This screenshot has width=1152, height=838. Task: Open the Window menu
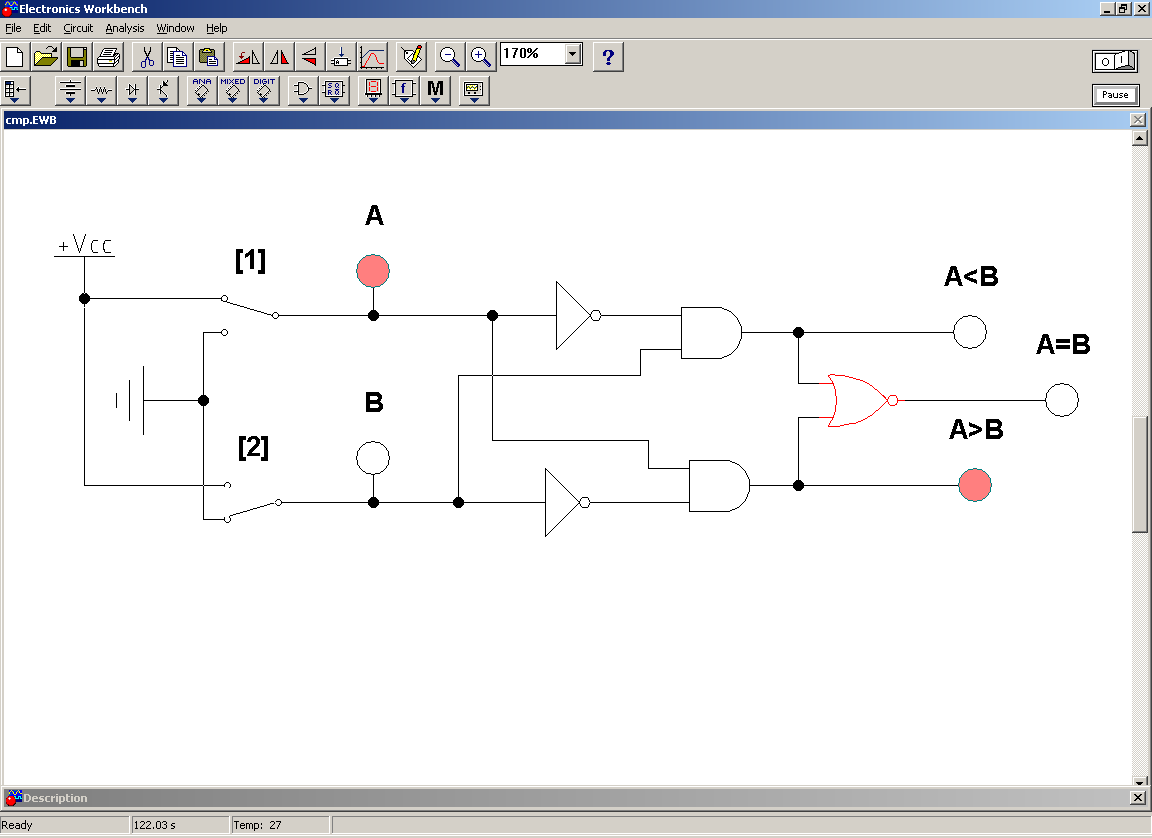(x=175, y=28)
